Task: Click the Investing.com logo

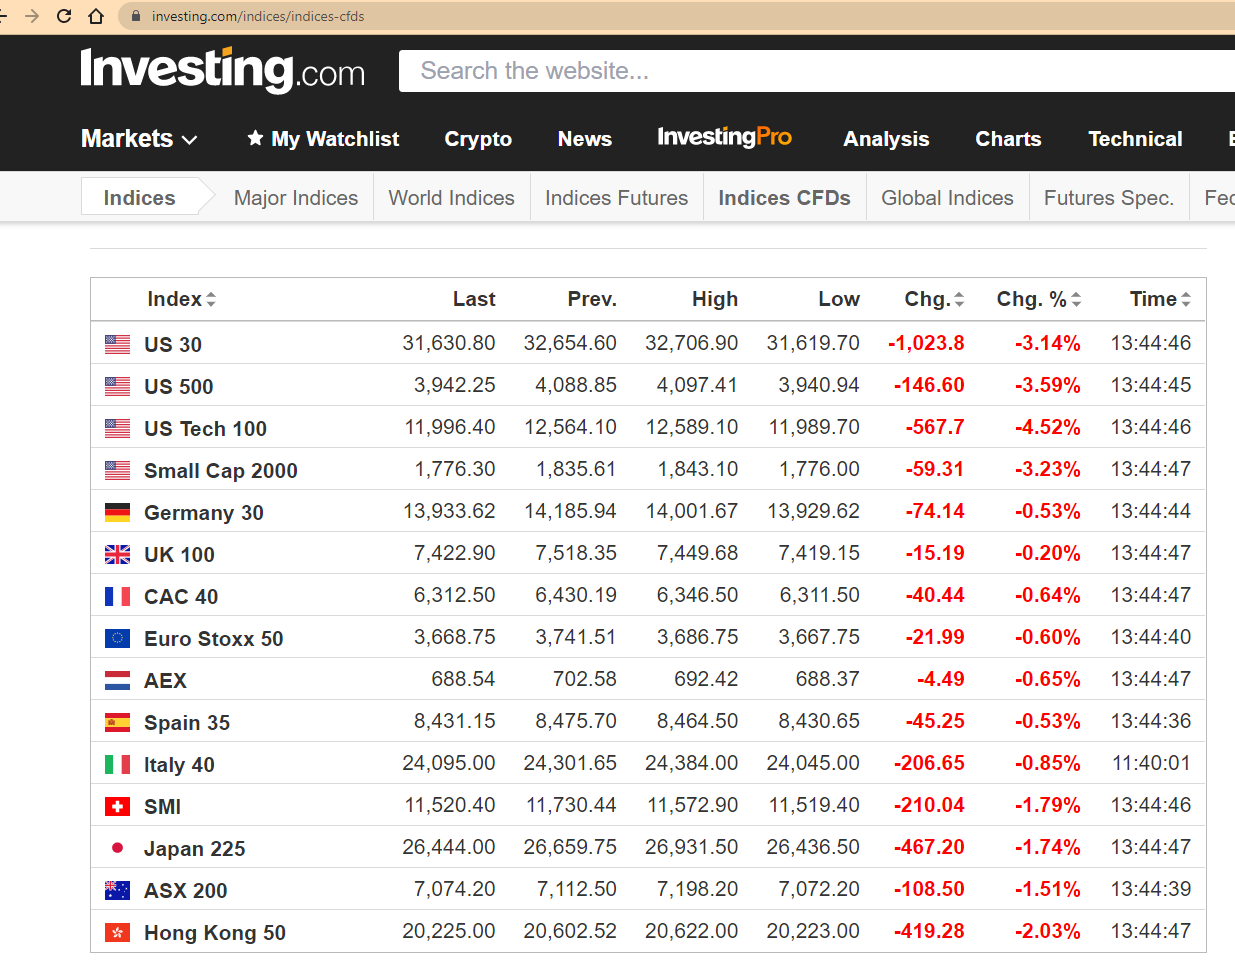Action: 222,70
